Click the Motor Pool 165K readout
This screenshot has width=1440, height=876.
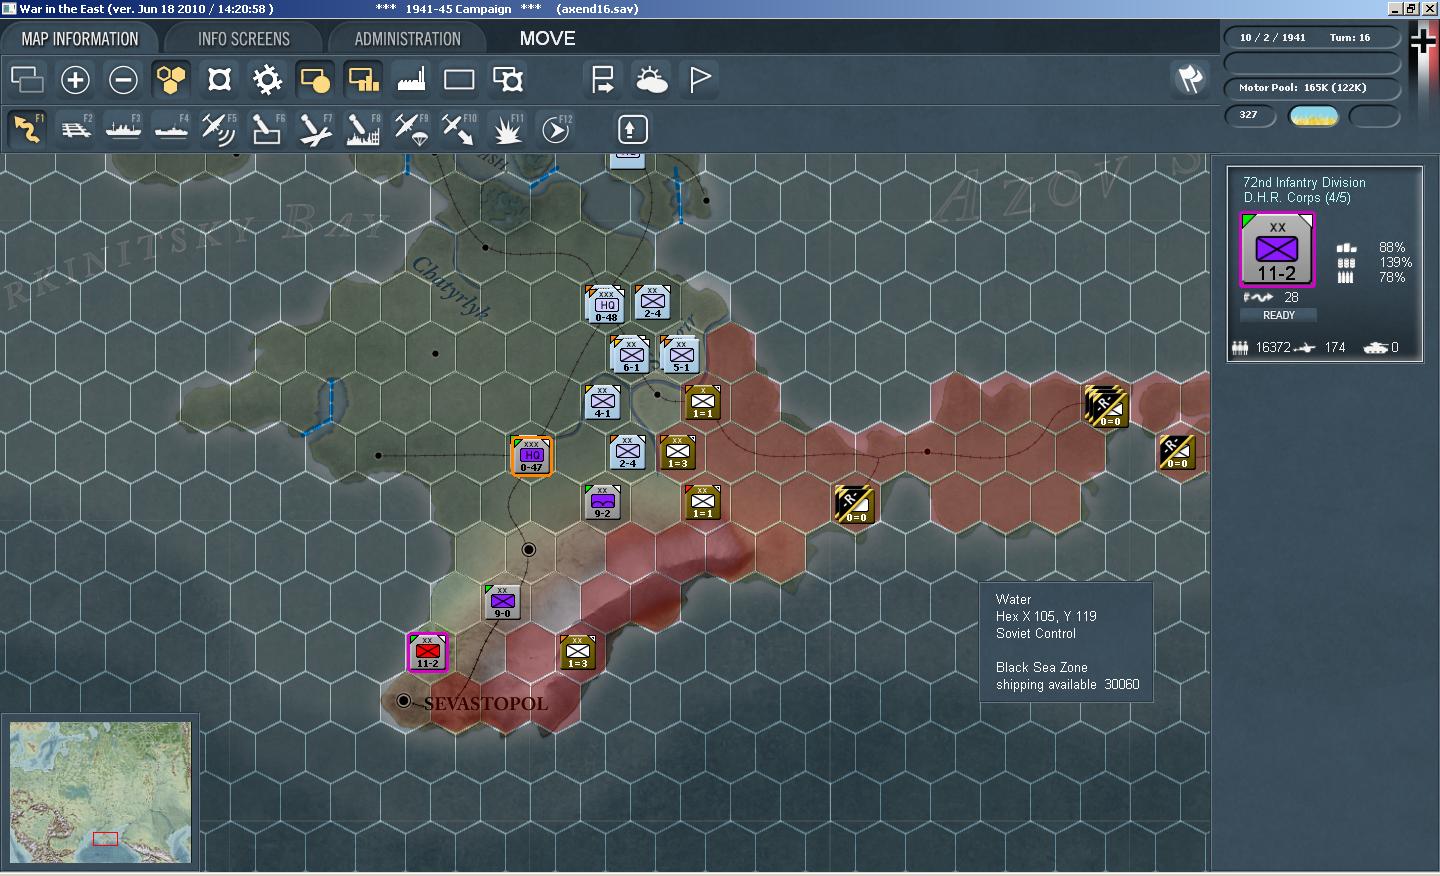(x=1311, y=88)
